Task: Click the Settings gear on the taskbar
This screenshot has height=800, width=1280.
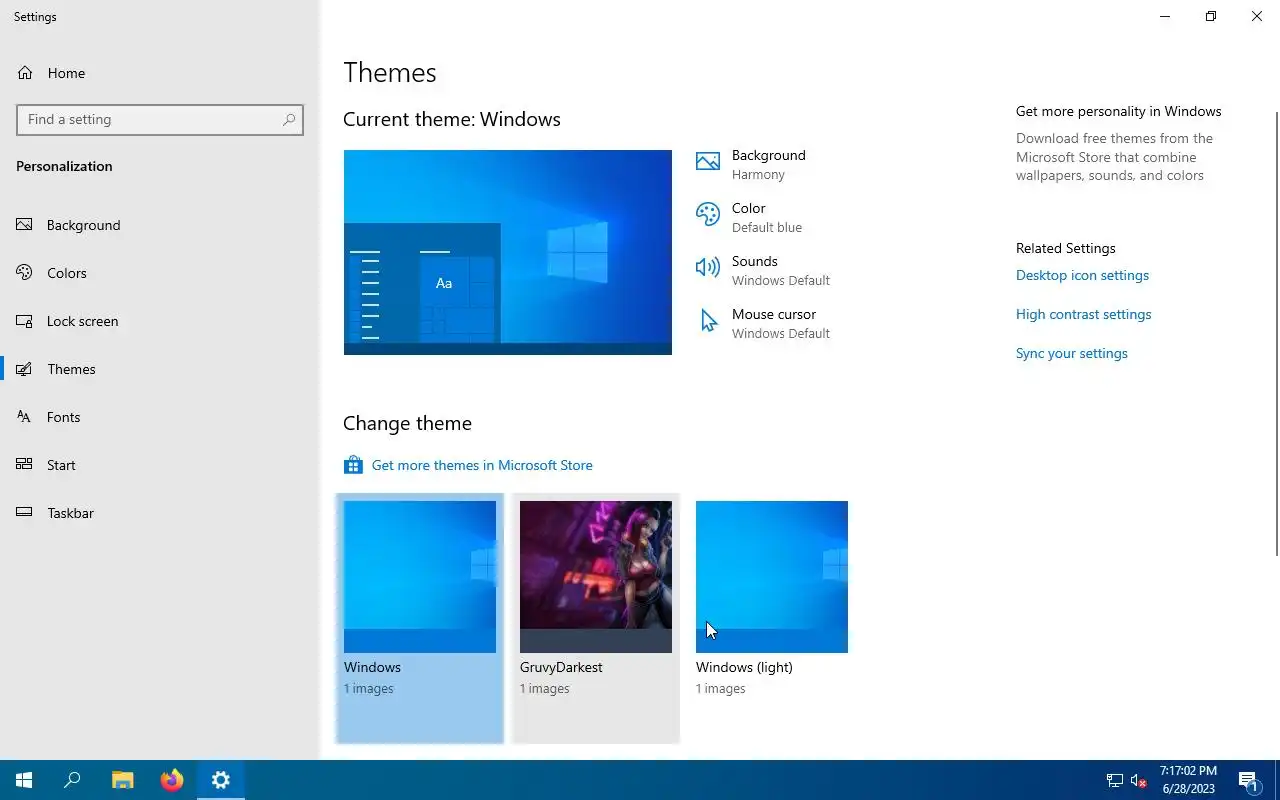Action: 221,780
